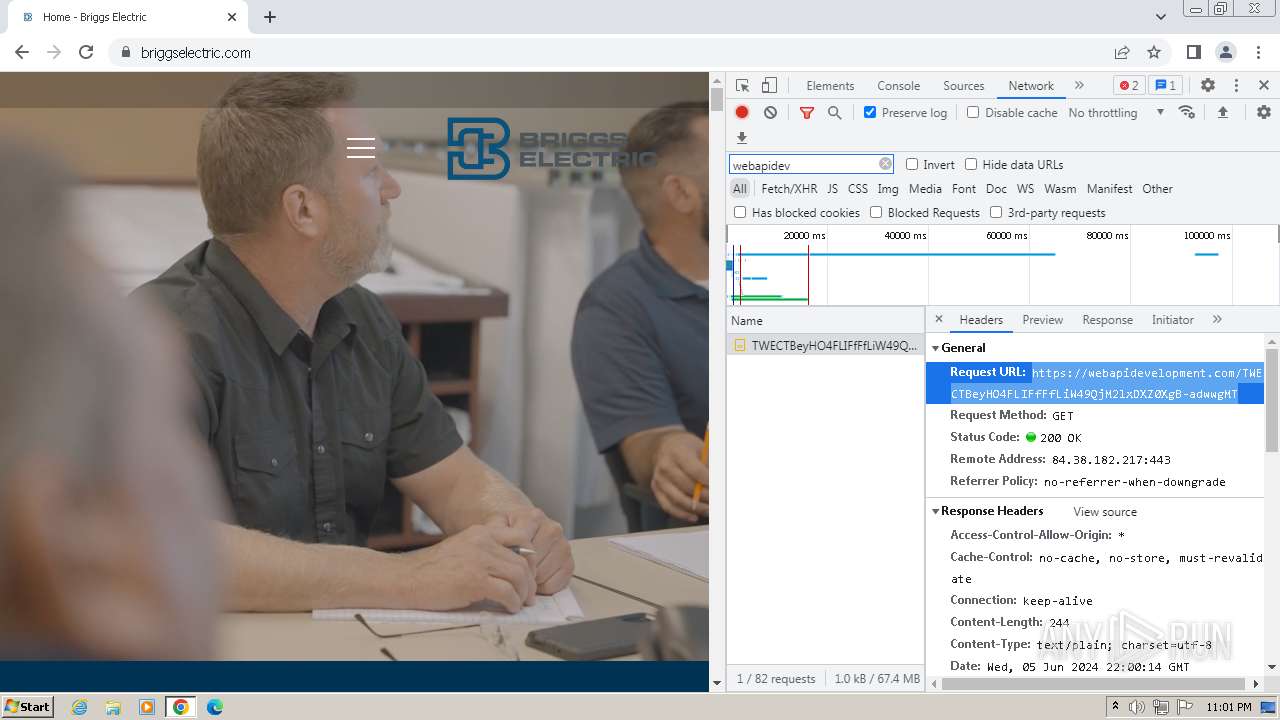Filter by Img requests
The height and width of the screenshot is (720, 1280).
(x=888, y=189)
